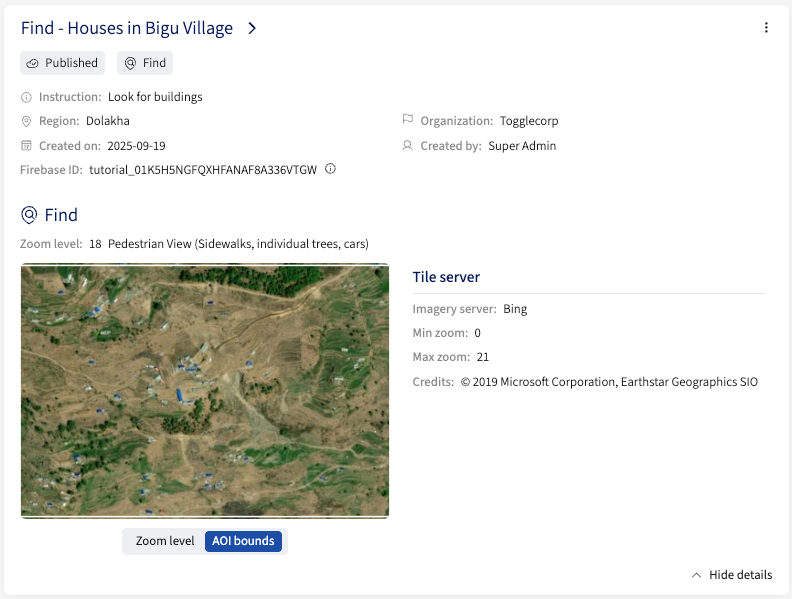Viewport: 792px width, 599px height.
Task: Switch to Zoom level view
Action: pyautogui.click(x=165, y=541)
